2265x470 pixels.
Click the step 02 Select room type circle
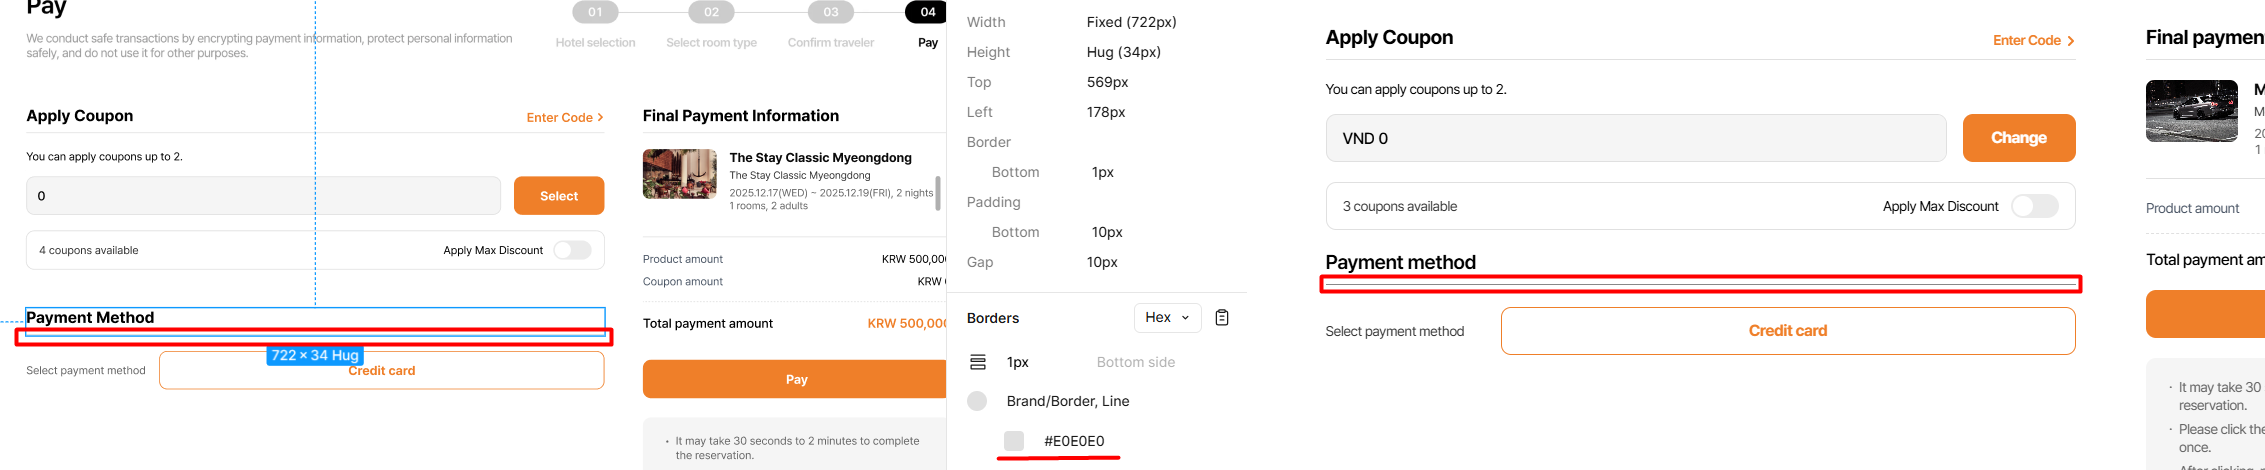pos(711,12)
